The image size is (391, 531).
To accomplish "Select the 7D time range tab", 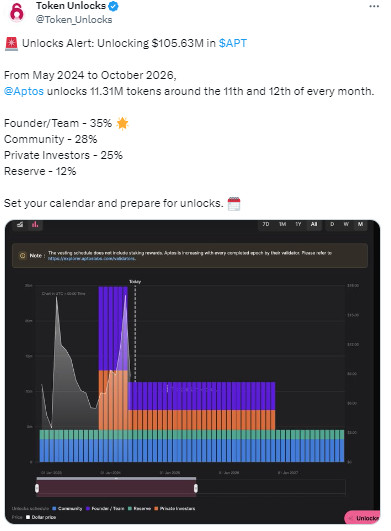I will [x=266, y=224].
